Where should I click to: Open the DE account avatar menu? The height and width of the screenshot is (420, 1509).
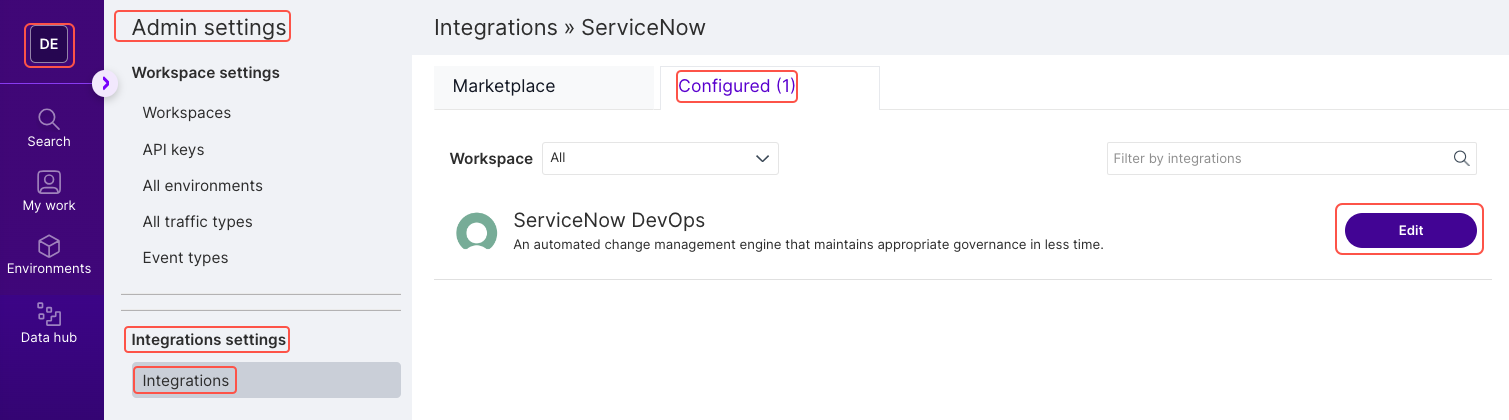click(x=49, y=44)
